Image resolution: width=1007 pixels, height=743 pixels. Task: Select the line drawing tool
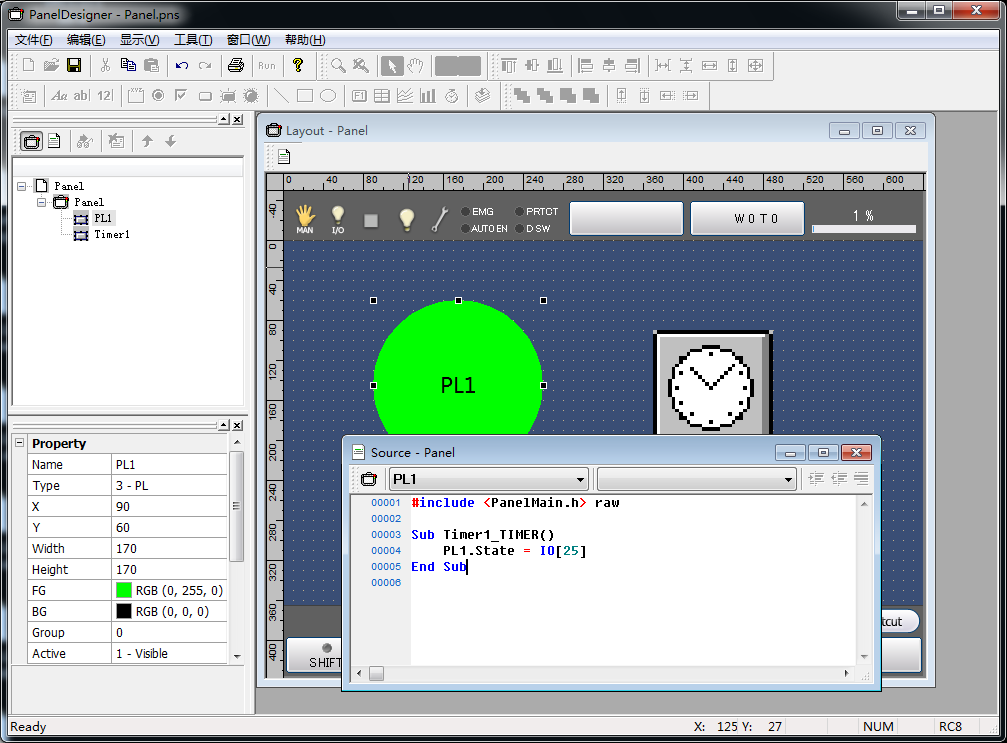pos(282,96)
